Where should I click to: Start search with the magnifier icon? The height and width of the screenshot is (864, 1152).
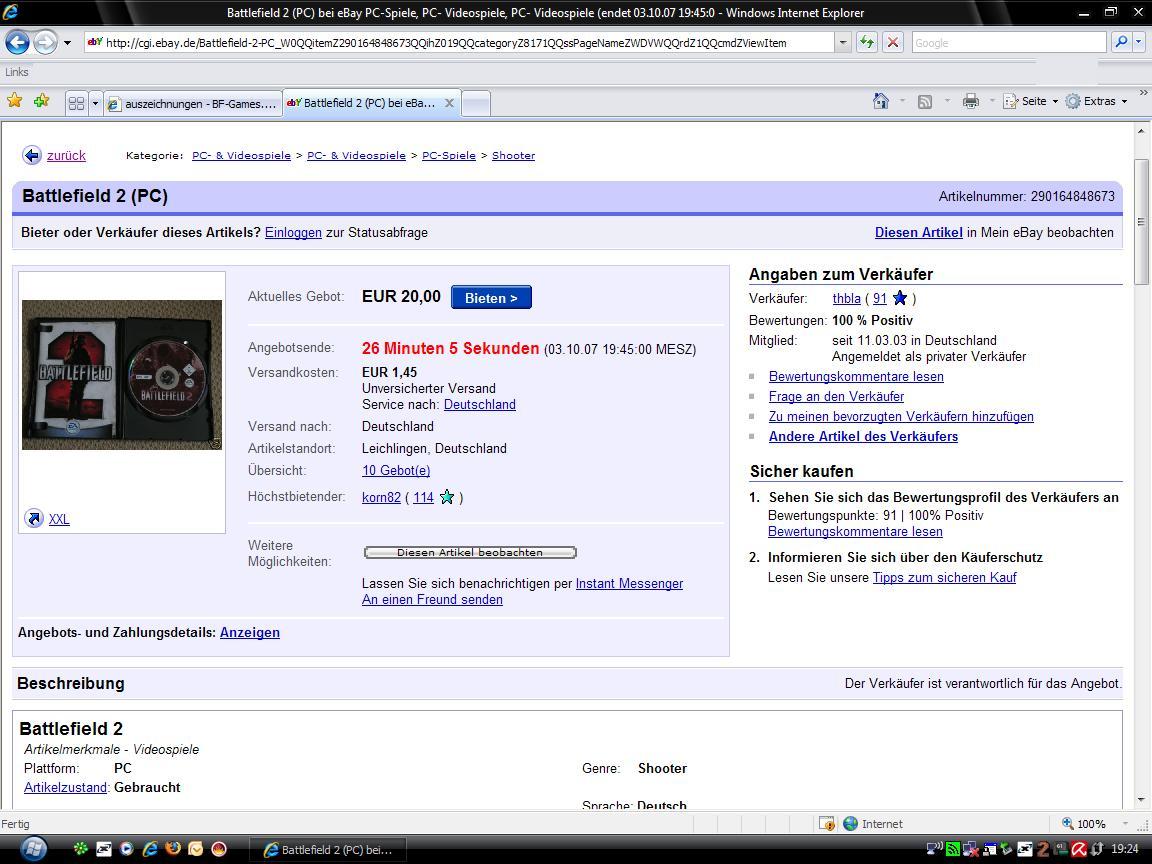[x=1121, y=43]
